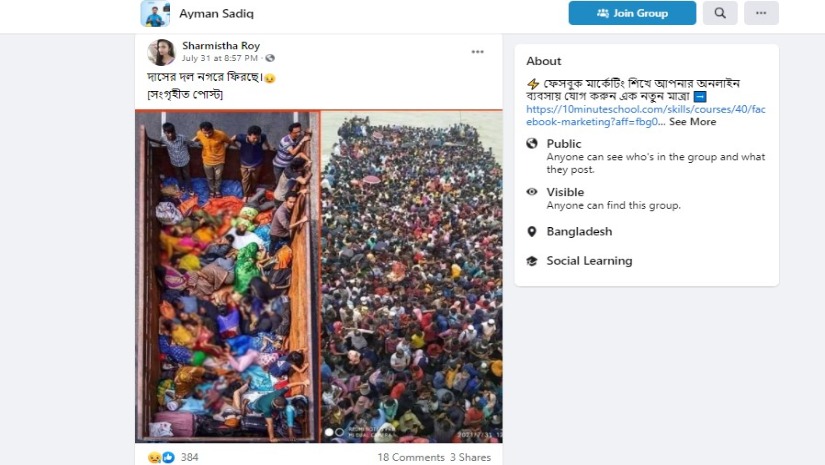The width and height of the screenshot is (825, 465).
Task: Open the post's three-dot options menu
Action: pyautogui.click(x=477, y=52)
